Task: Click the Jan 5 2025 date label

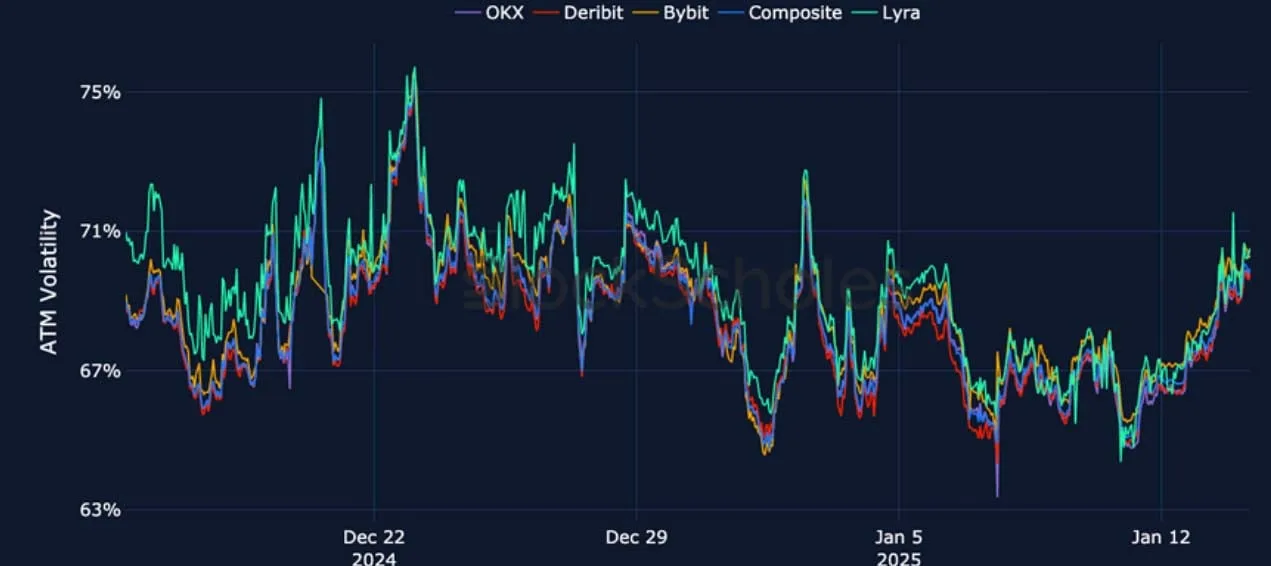Action: [x=898, y=547]
